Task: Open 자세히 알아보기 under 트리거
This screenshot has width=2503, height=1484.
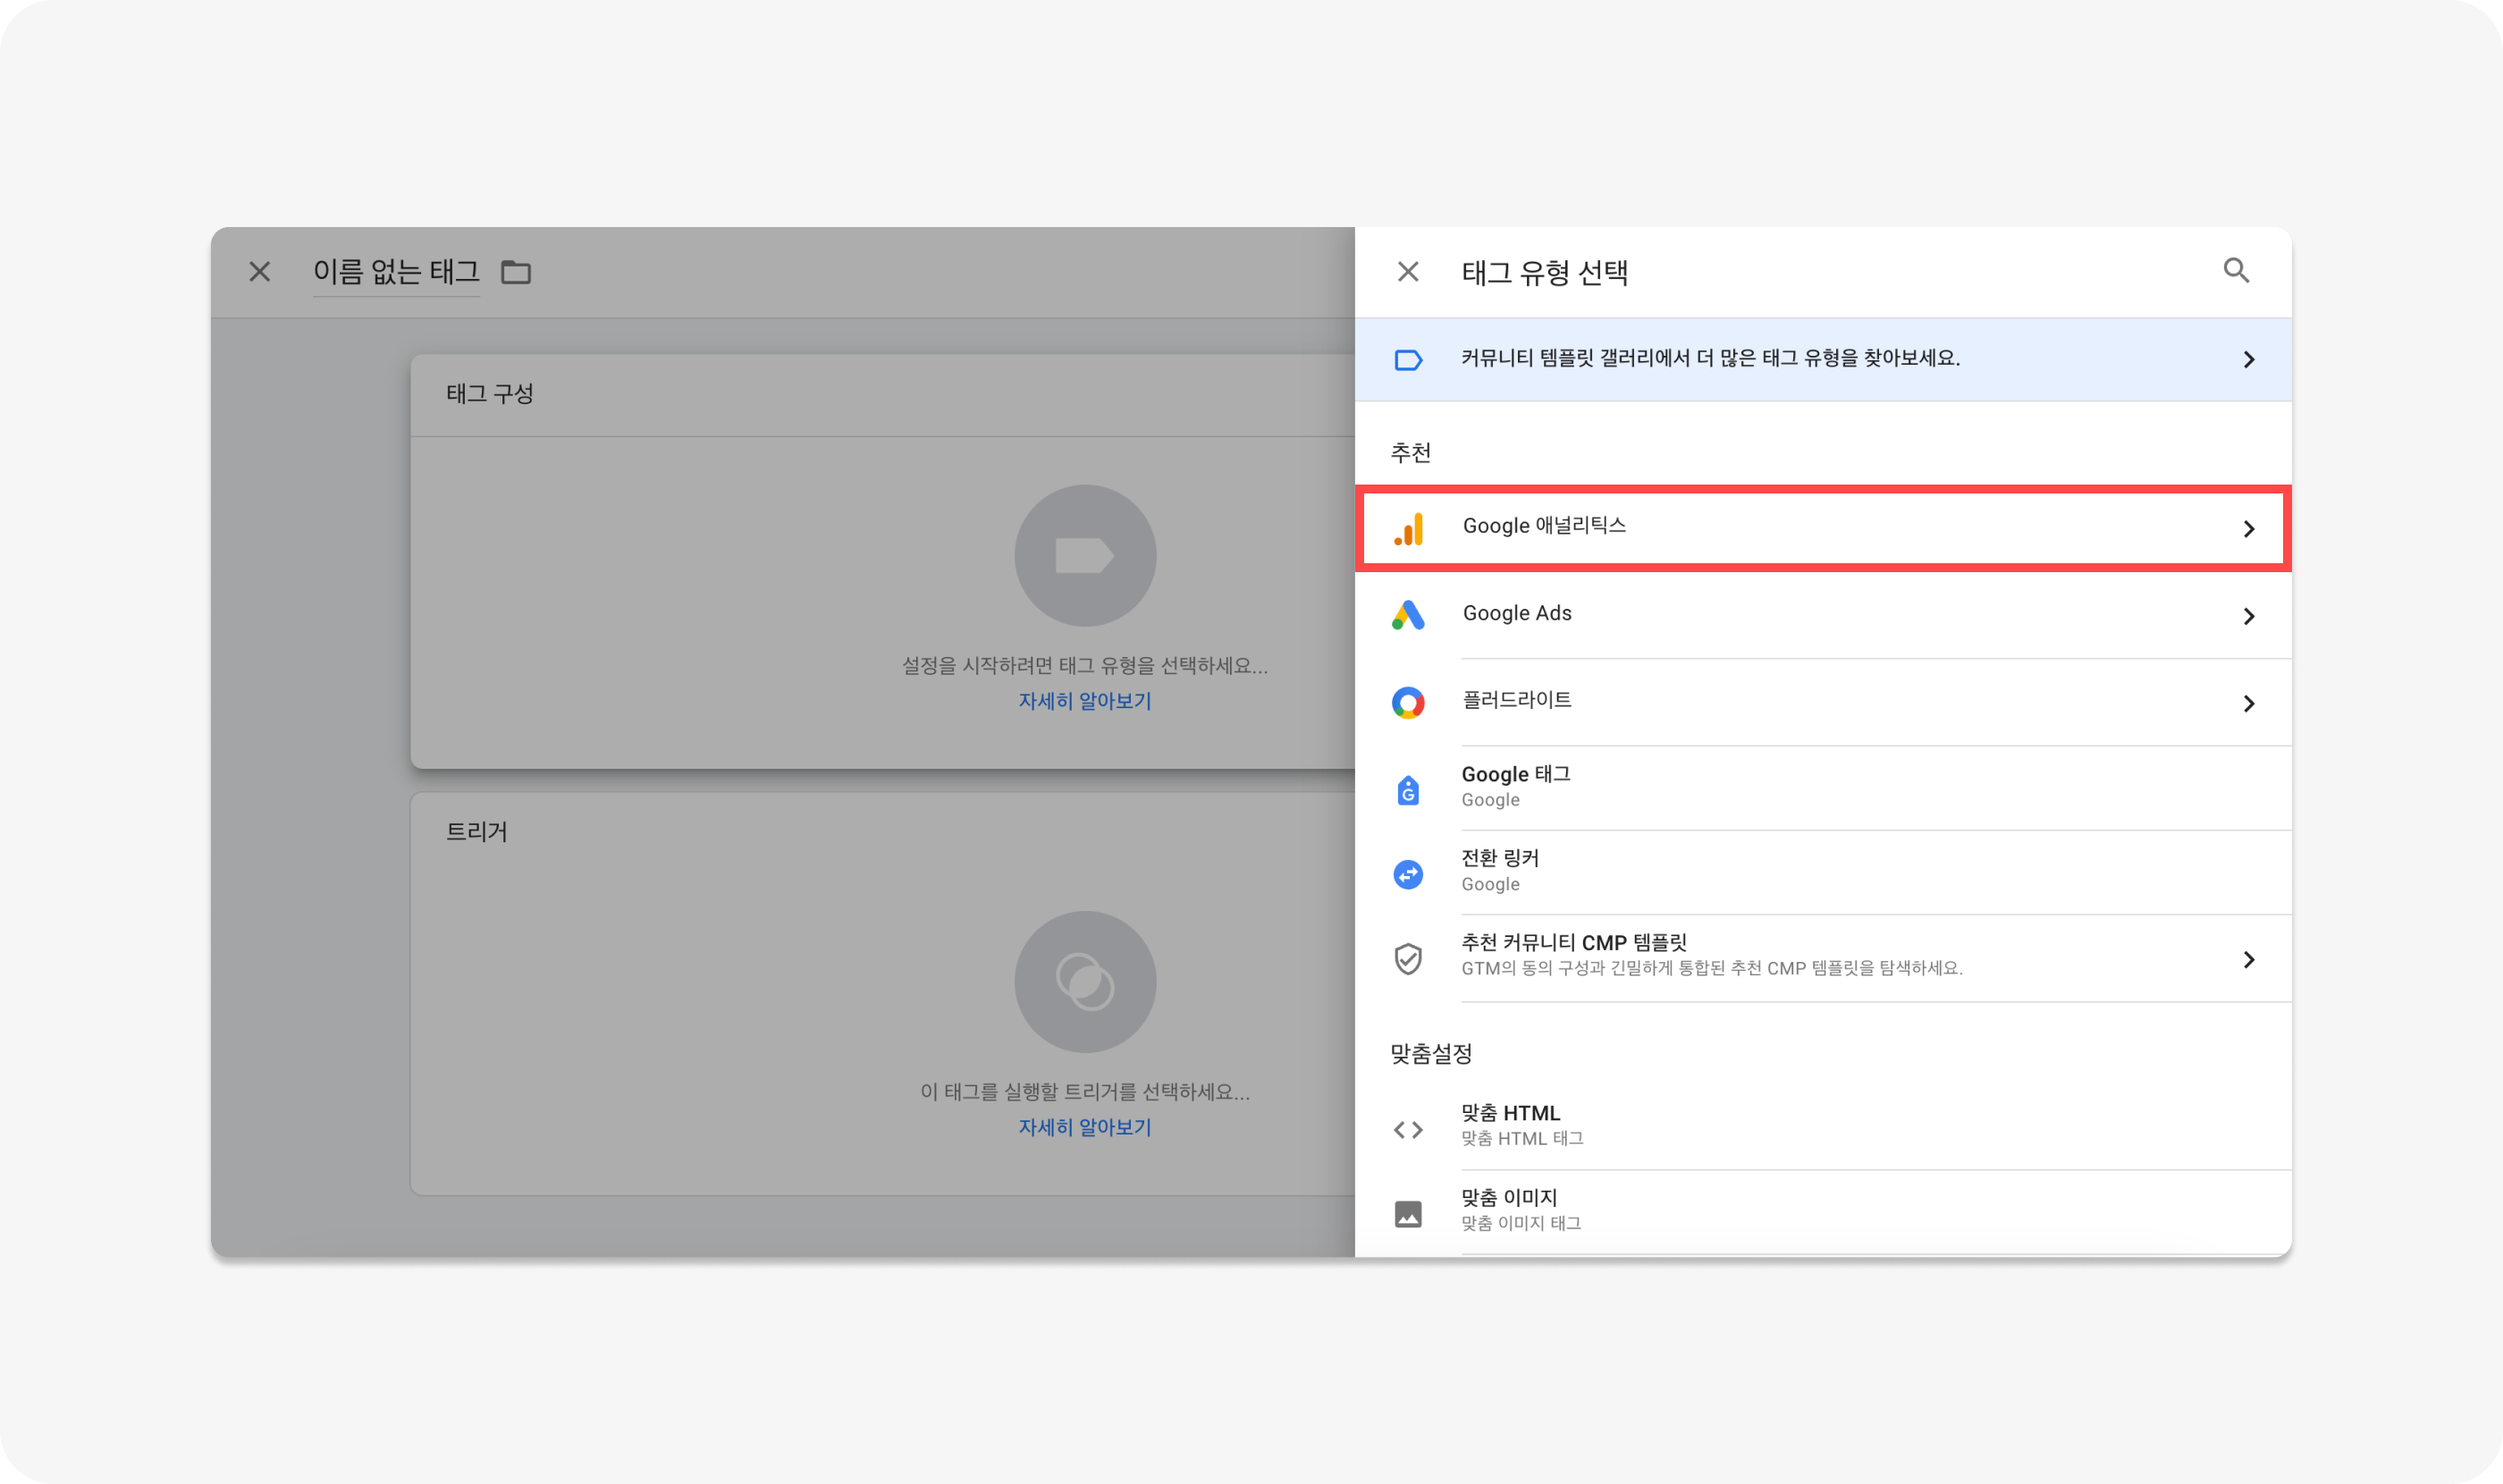Action: 1085,1127
